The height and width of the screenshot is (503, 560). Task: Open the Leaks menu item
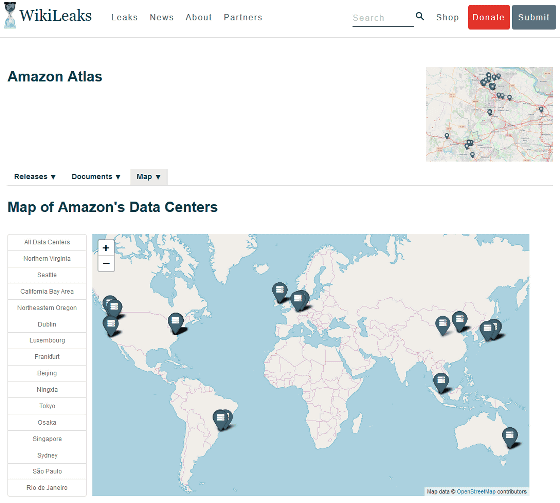click(x=124, y=17)
